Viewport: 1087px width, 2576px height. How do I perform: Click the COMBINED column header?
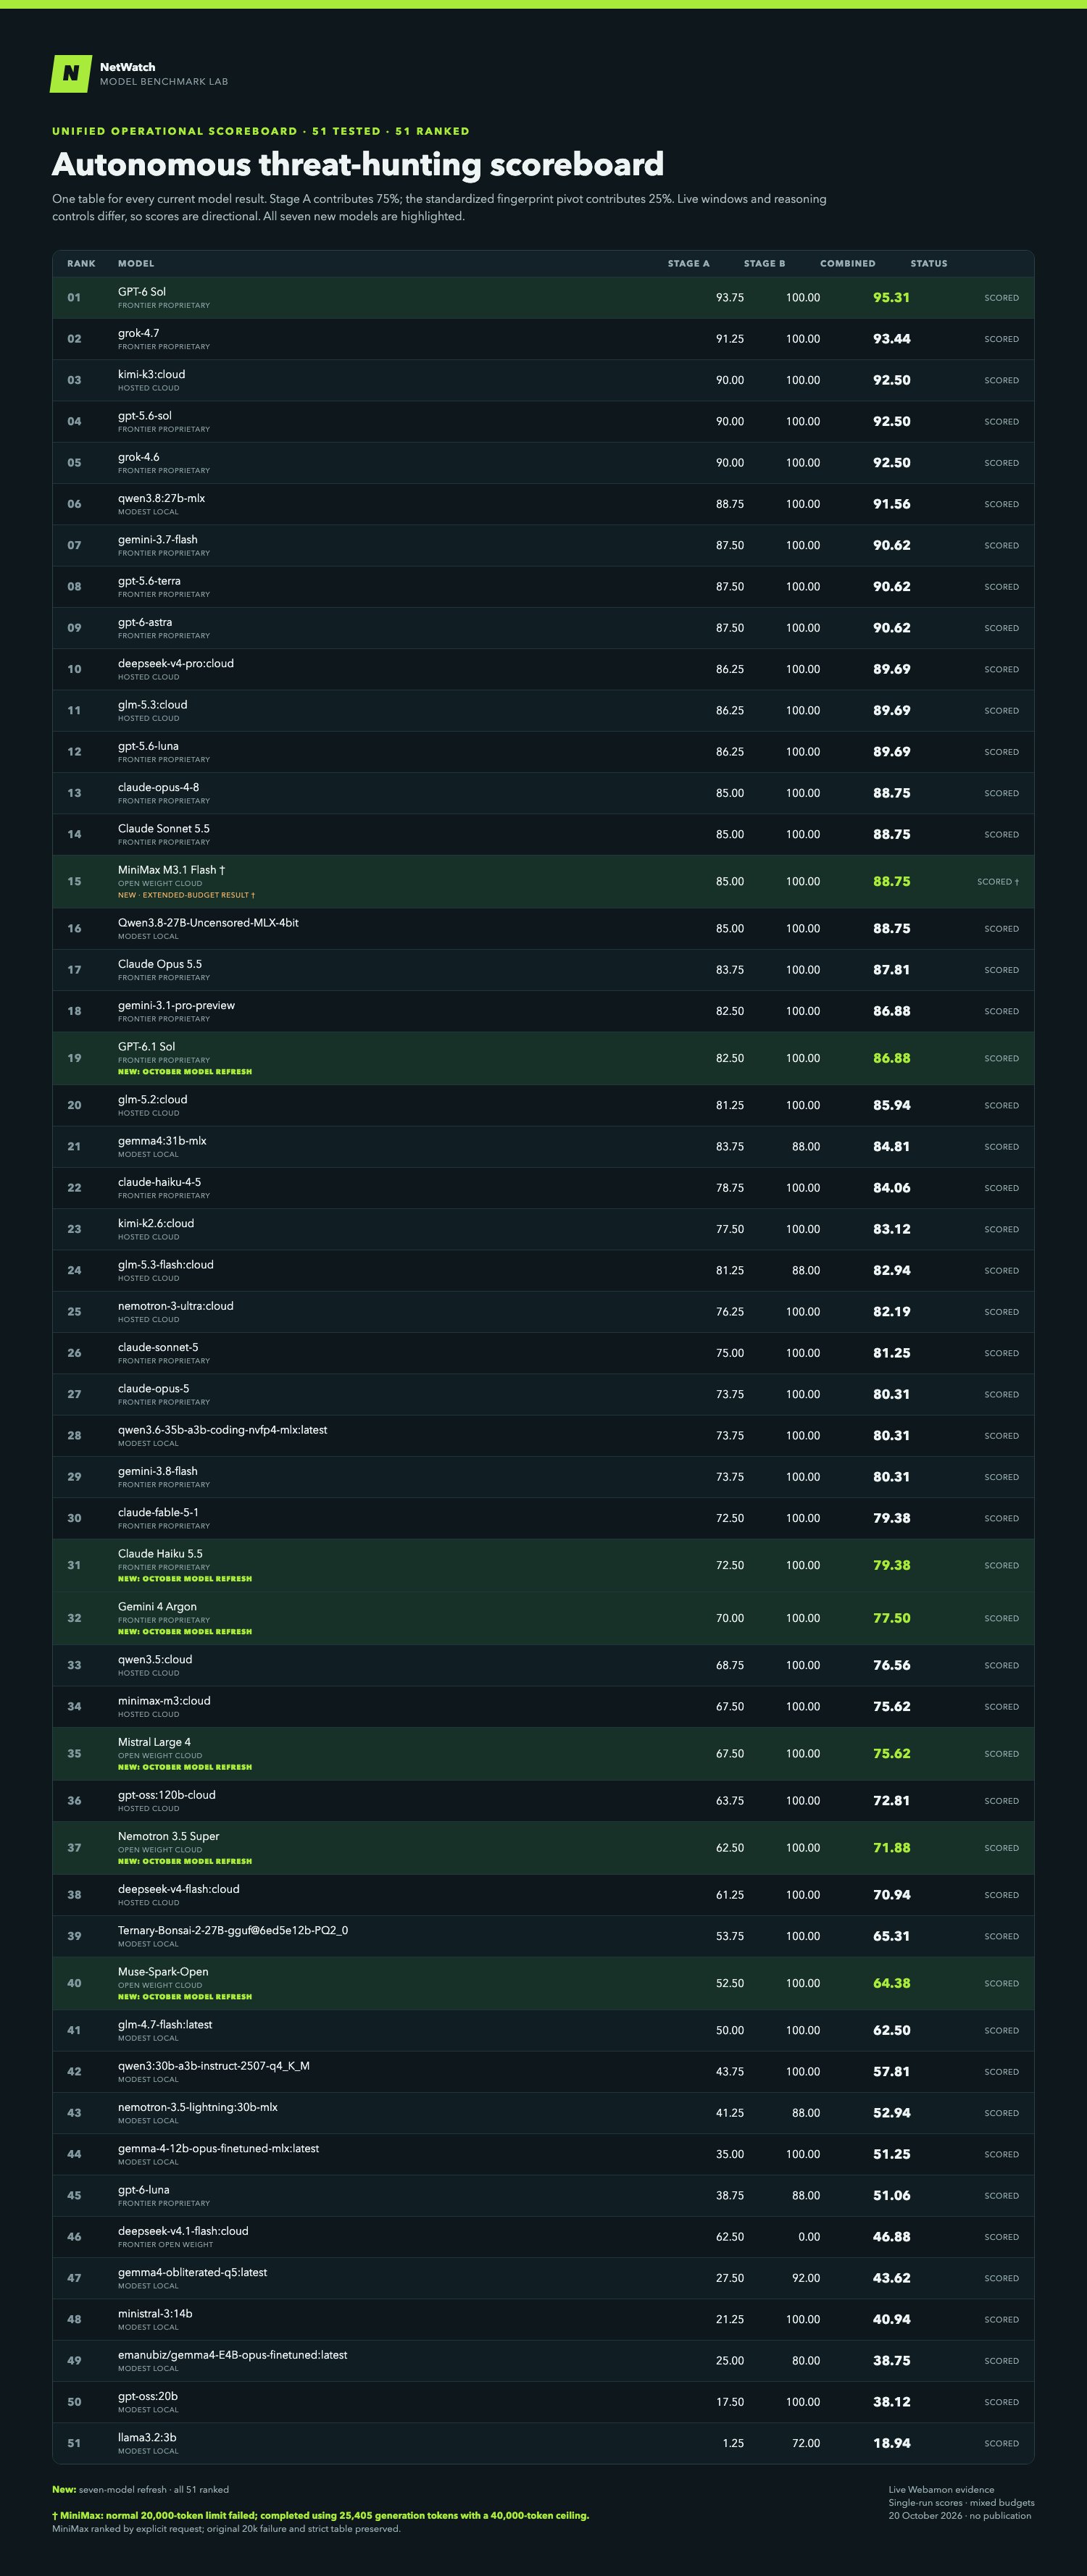click(x=847, y=264)
